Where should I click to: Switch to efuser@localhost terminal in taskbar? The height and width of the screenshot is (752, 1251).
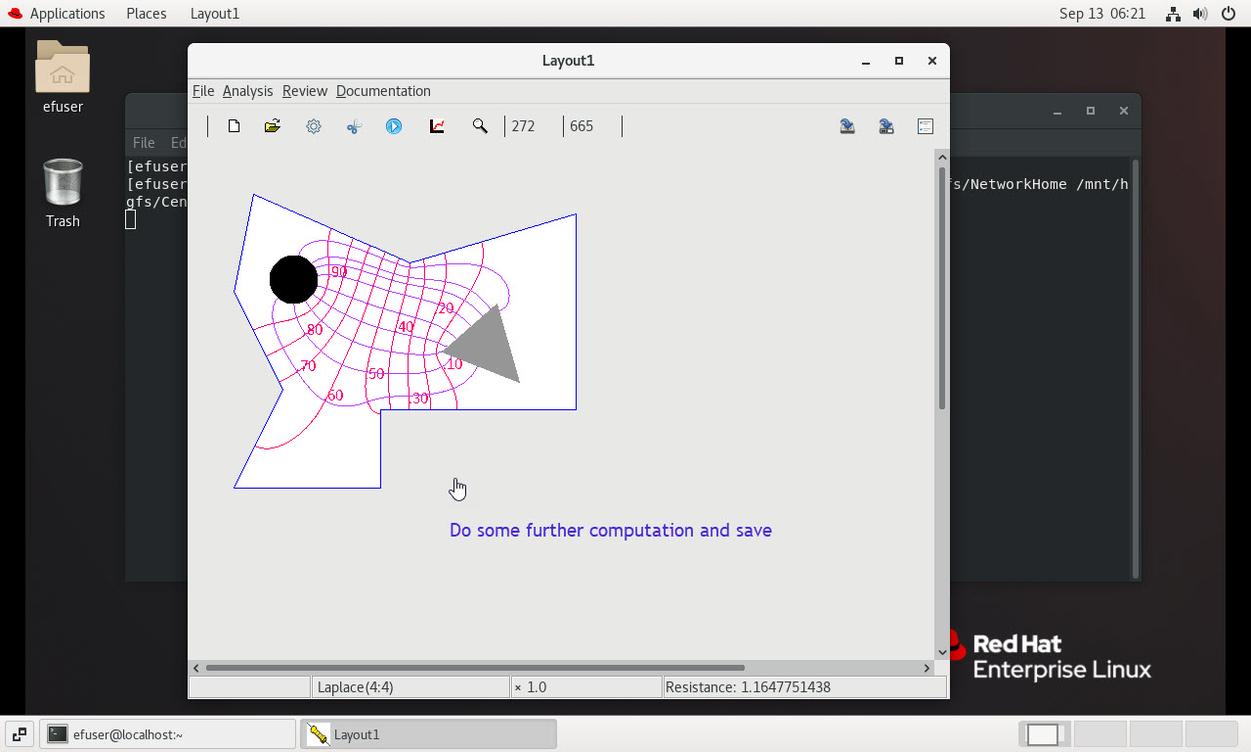point(170,734)
